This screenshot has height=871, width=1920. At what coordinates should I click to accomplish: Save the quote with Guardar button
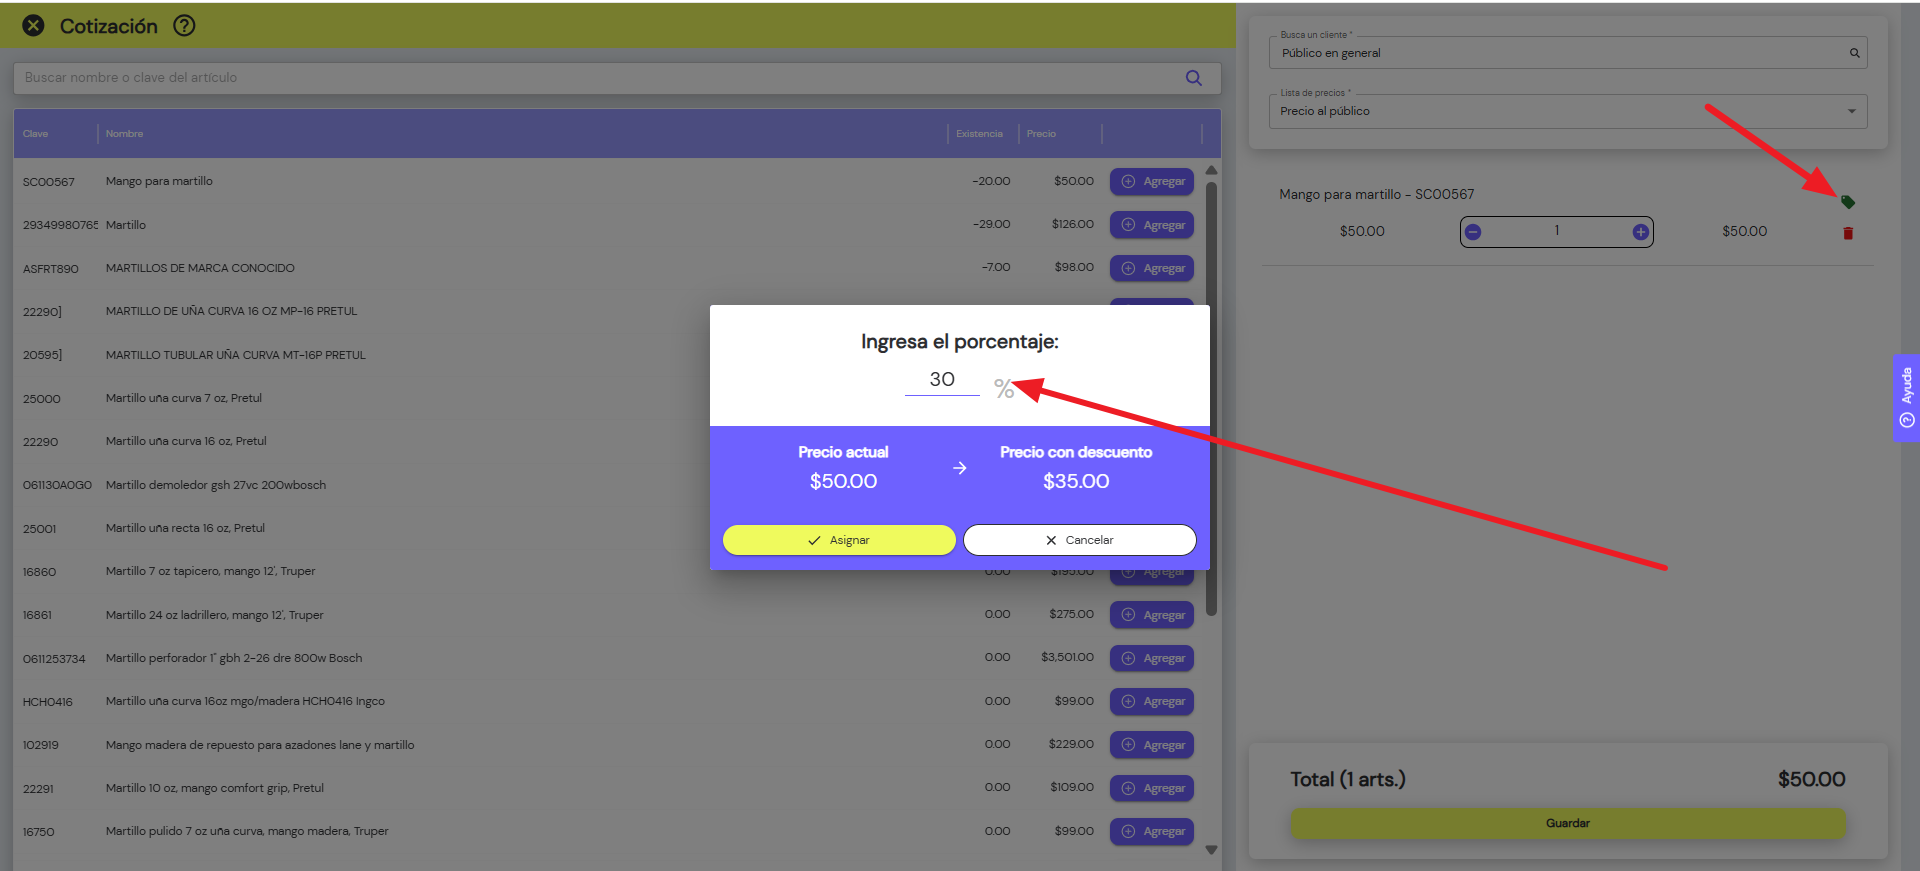[x=1567, y=823]
